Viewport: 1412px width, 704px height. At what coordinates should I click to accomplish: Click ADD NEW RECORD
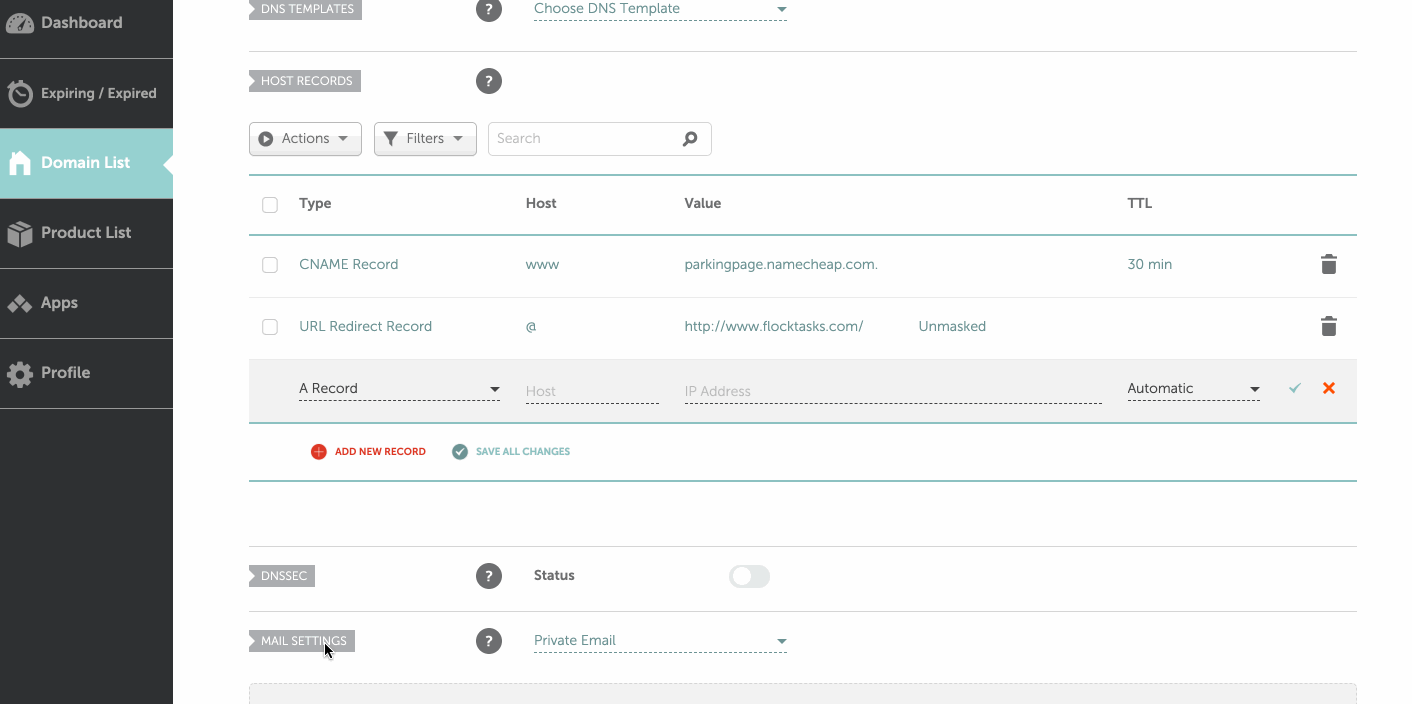(380, 452)
